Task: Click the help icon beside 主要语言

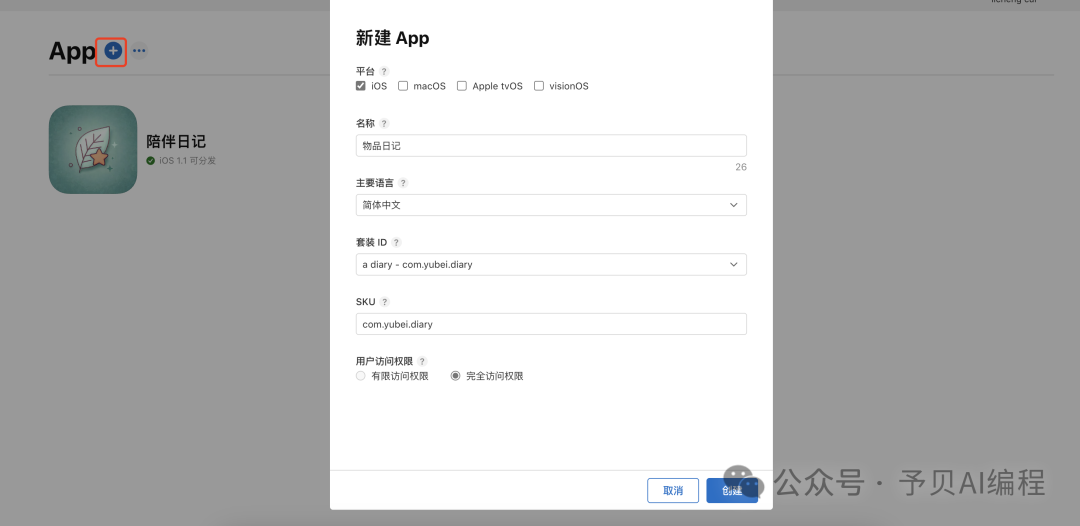Action: click(403, 183)
